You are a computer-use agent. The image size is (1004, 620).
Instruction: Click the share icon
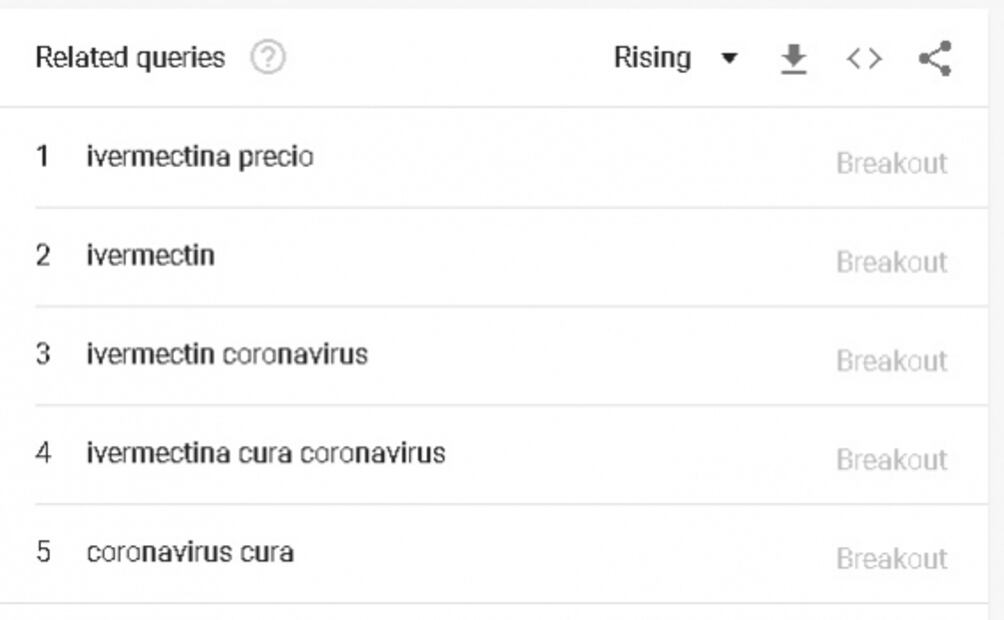click(x=935, y=59)
